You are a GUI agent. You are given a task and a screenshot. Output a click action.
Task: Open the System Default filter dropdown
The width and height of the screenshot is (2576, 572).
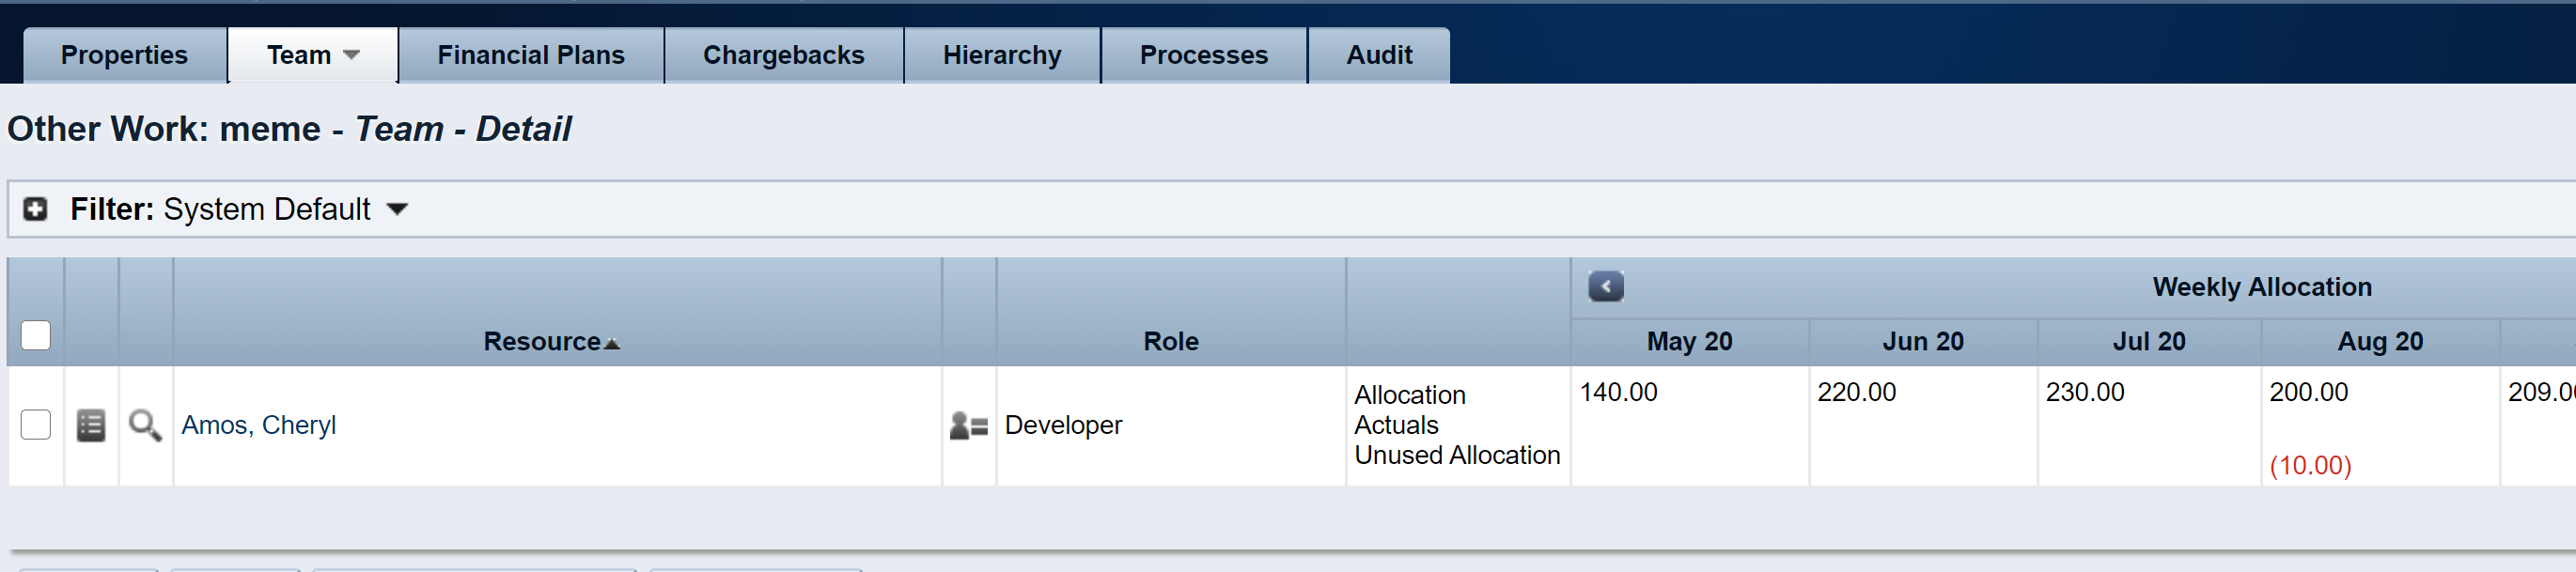[397, 209]
